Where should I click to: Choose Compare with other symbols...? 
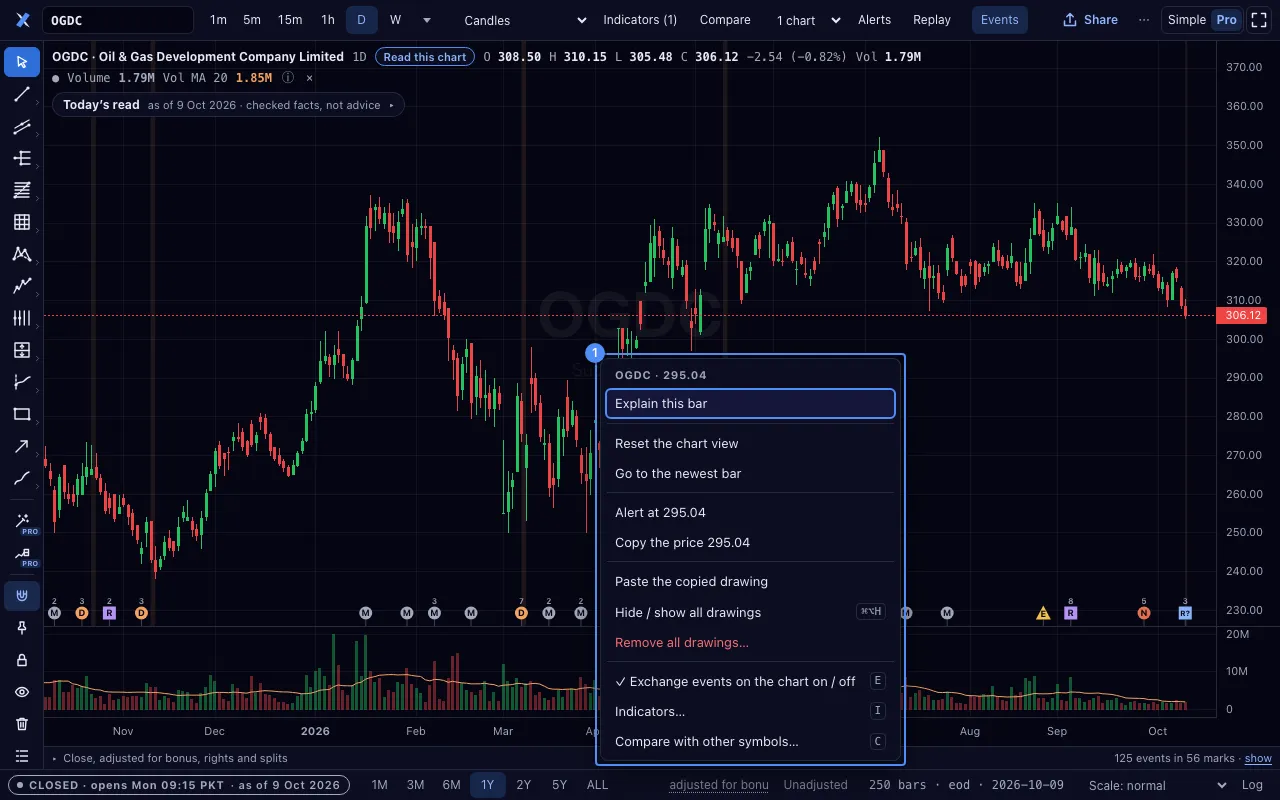[x=750, y=741]
